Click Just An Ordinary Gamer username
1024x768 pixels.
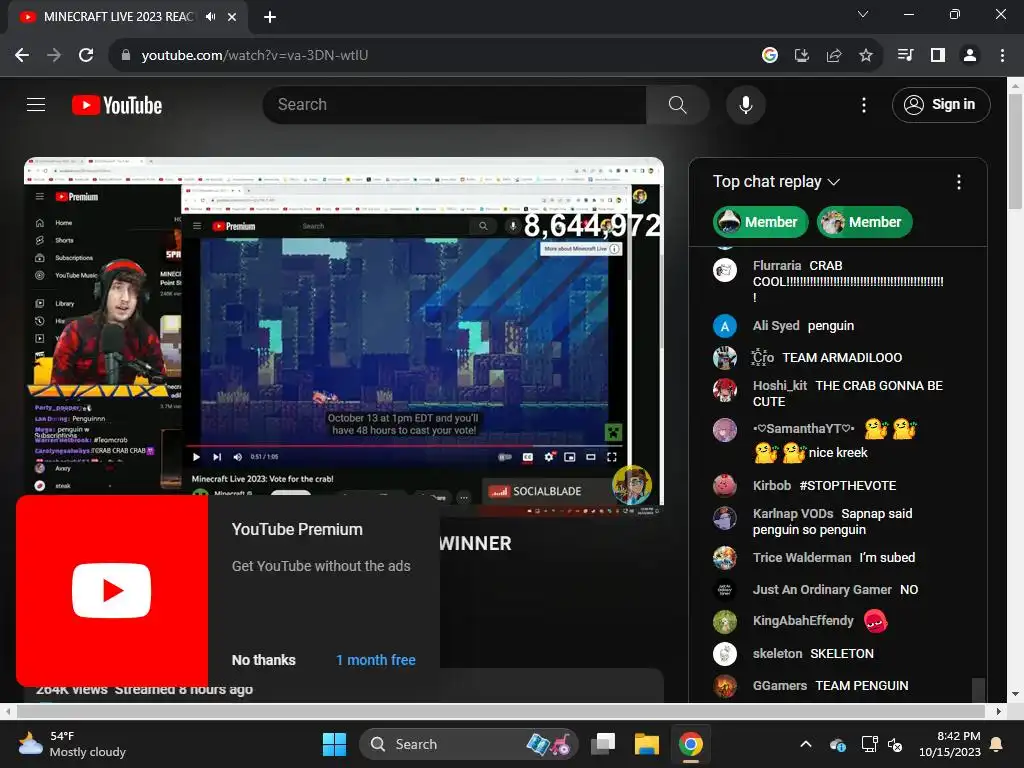(822, 589)
